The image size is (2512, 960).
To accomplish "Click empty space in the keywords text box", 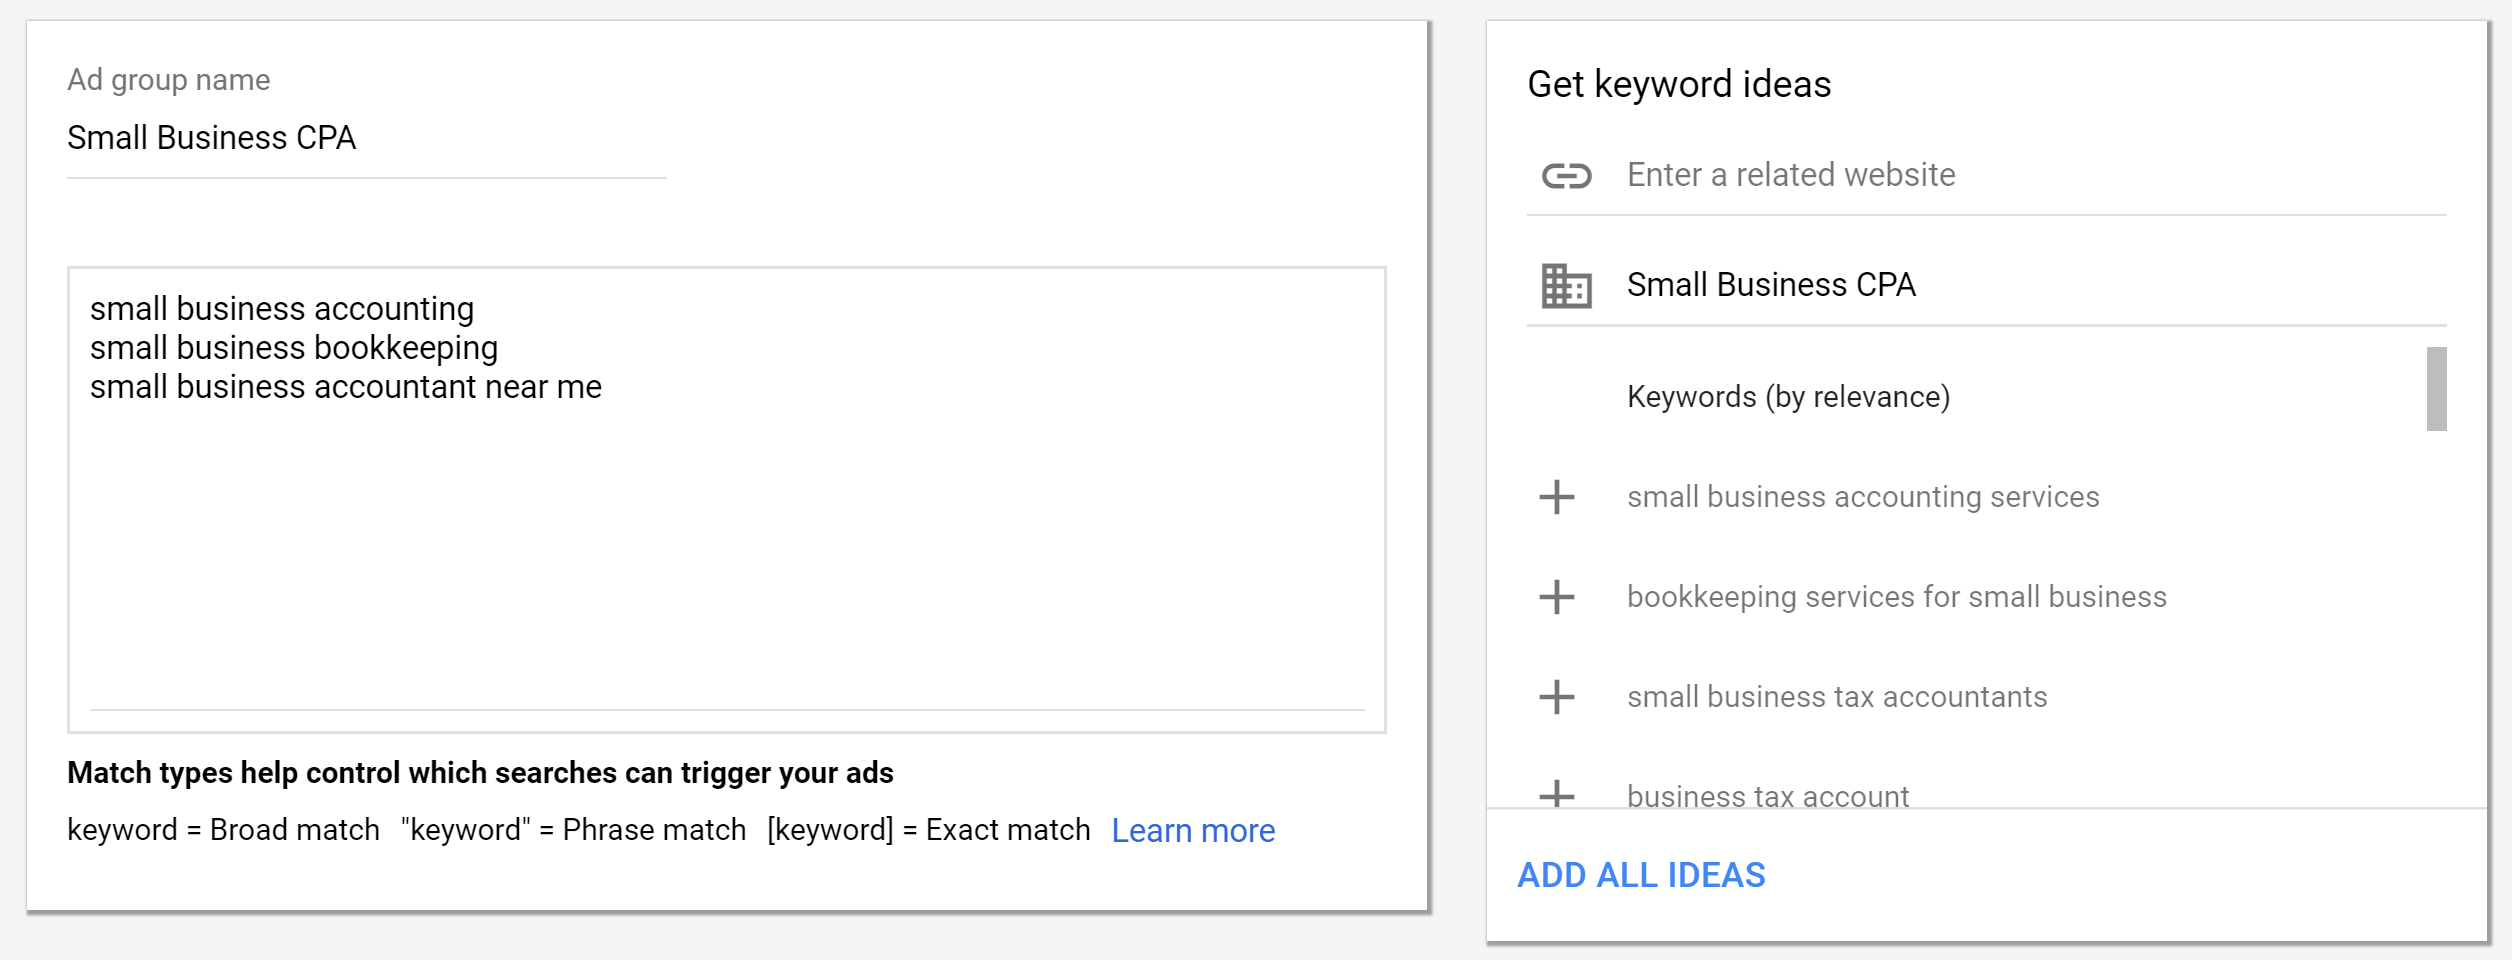I will tap(726, 560).
